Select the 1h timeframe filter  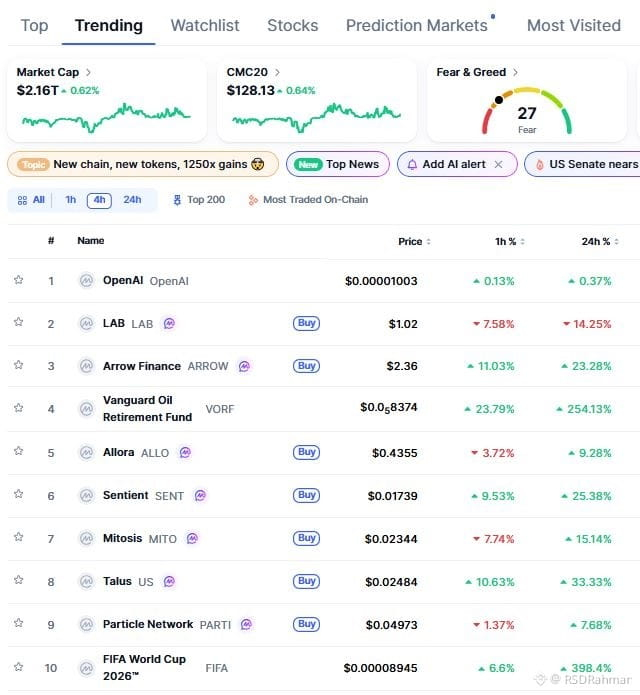[x=70, y=200]
